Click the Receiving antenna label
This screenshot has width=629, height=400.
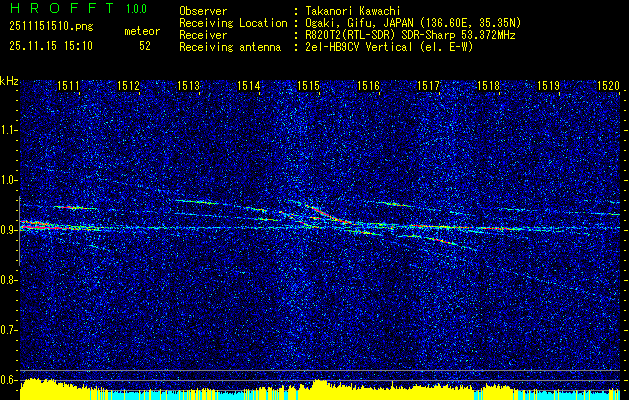click(x=230, y=47)
